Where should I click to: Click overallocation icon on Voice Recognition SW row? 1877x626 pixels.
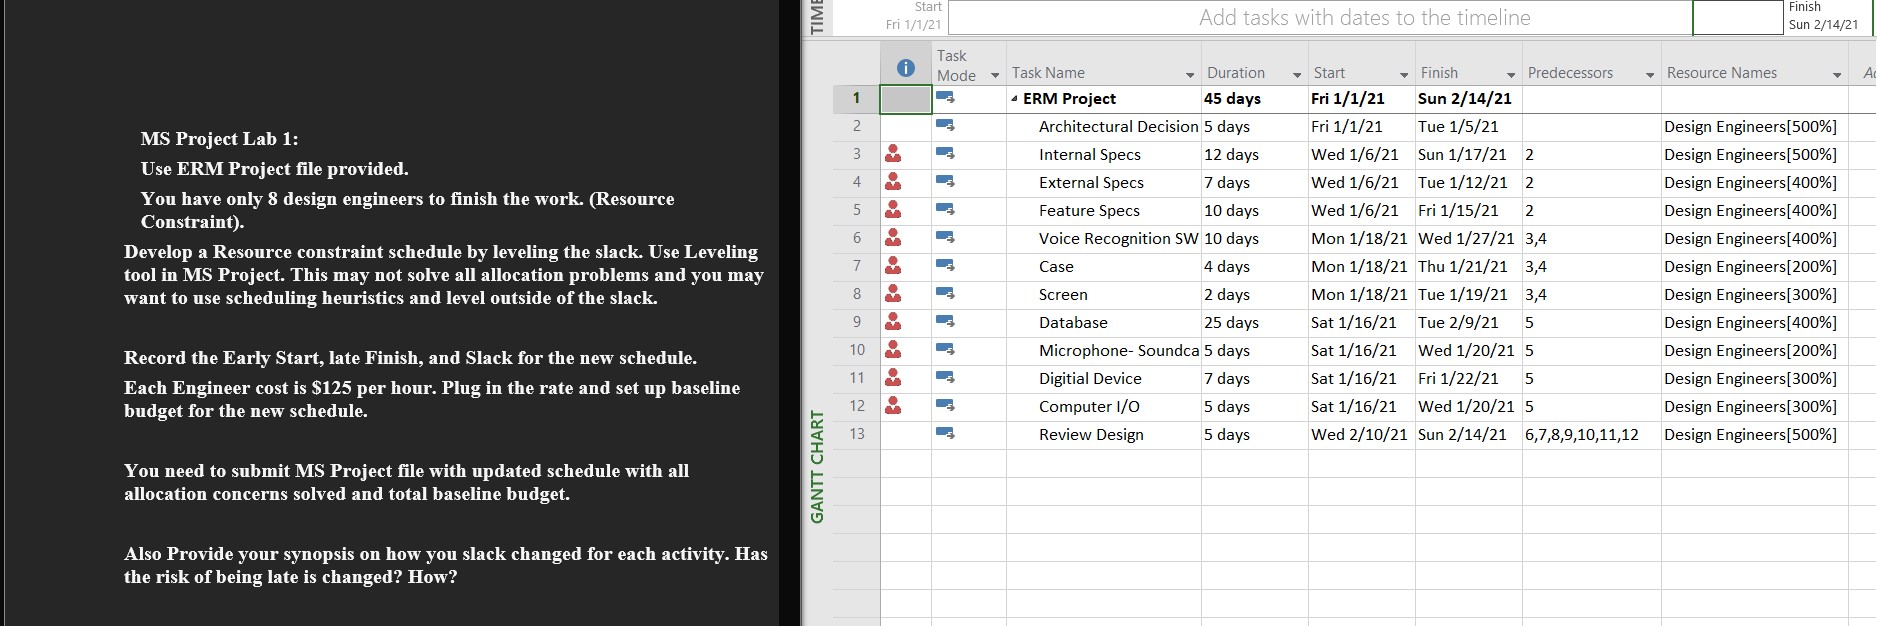point(893,238)
